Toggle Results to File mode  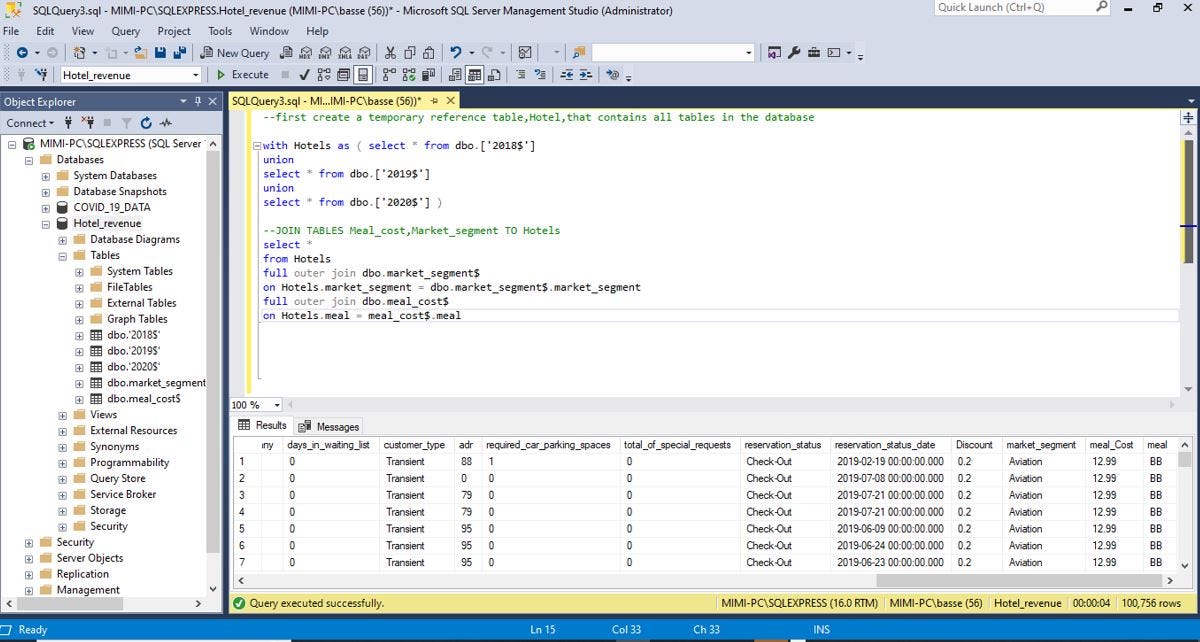[493, 74]
